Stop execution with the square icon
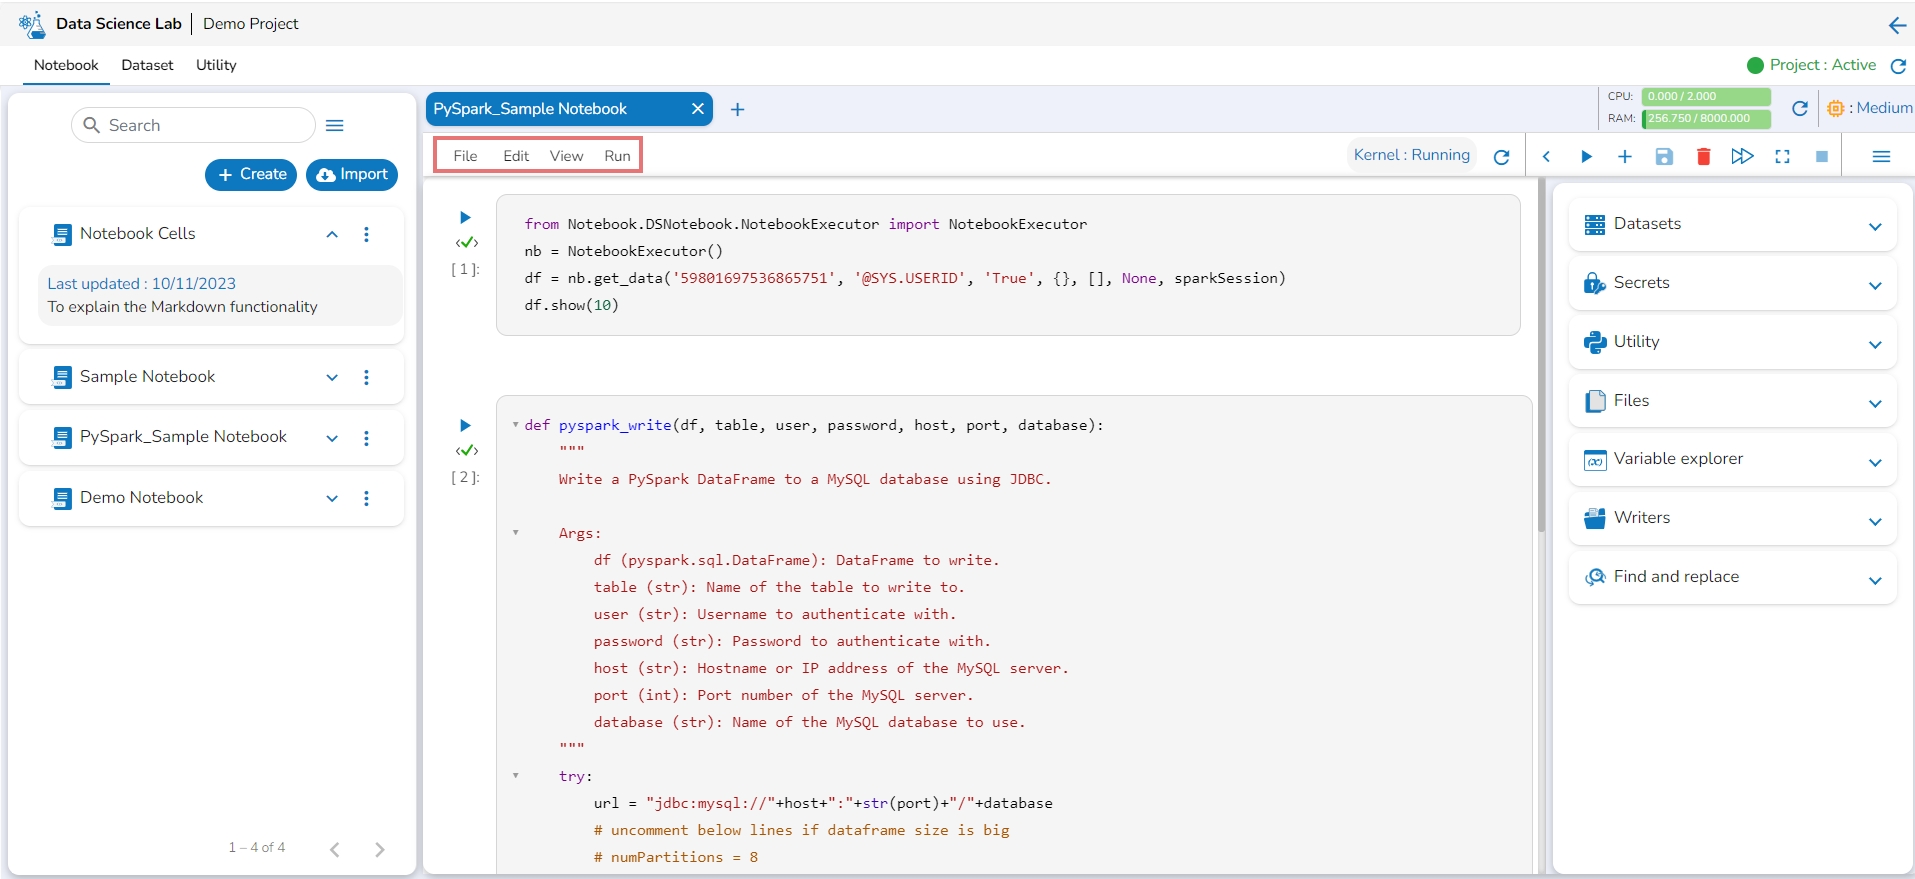 (x=1822, y=156)
